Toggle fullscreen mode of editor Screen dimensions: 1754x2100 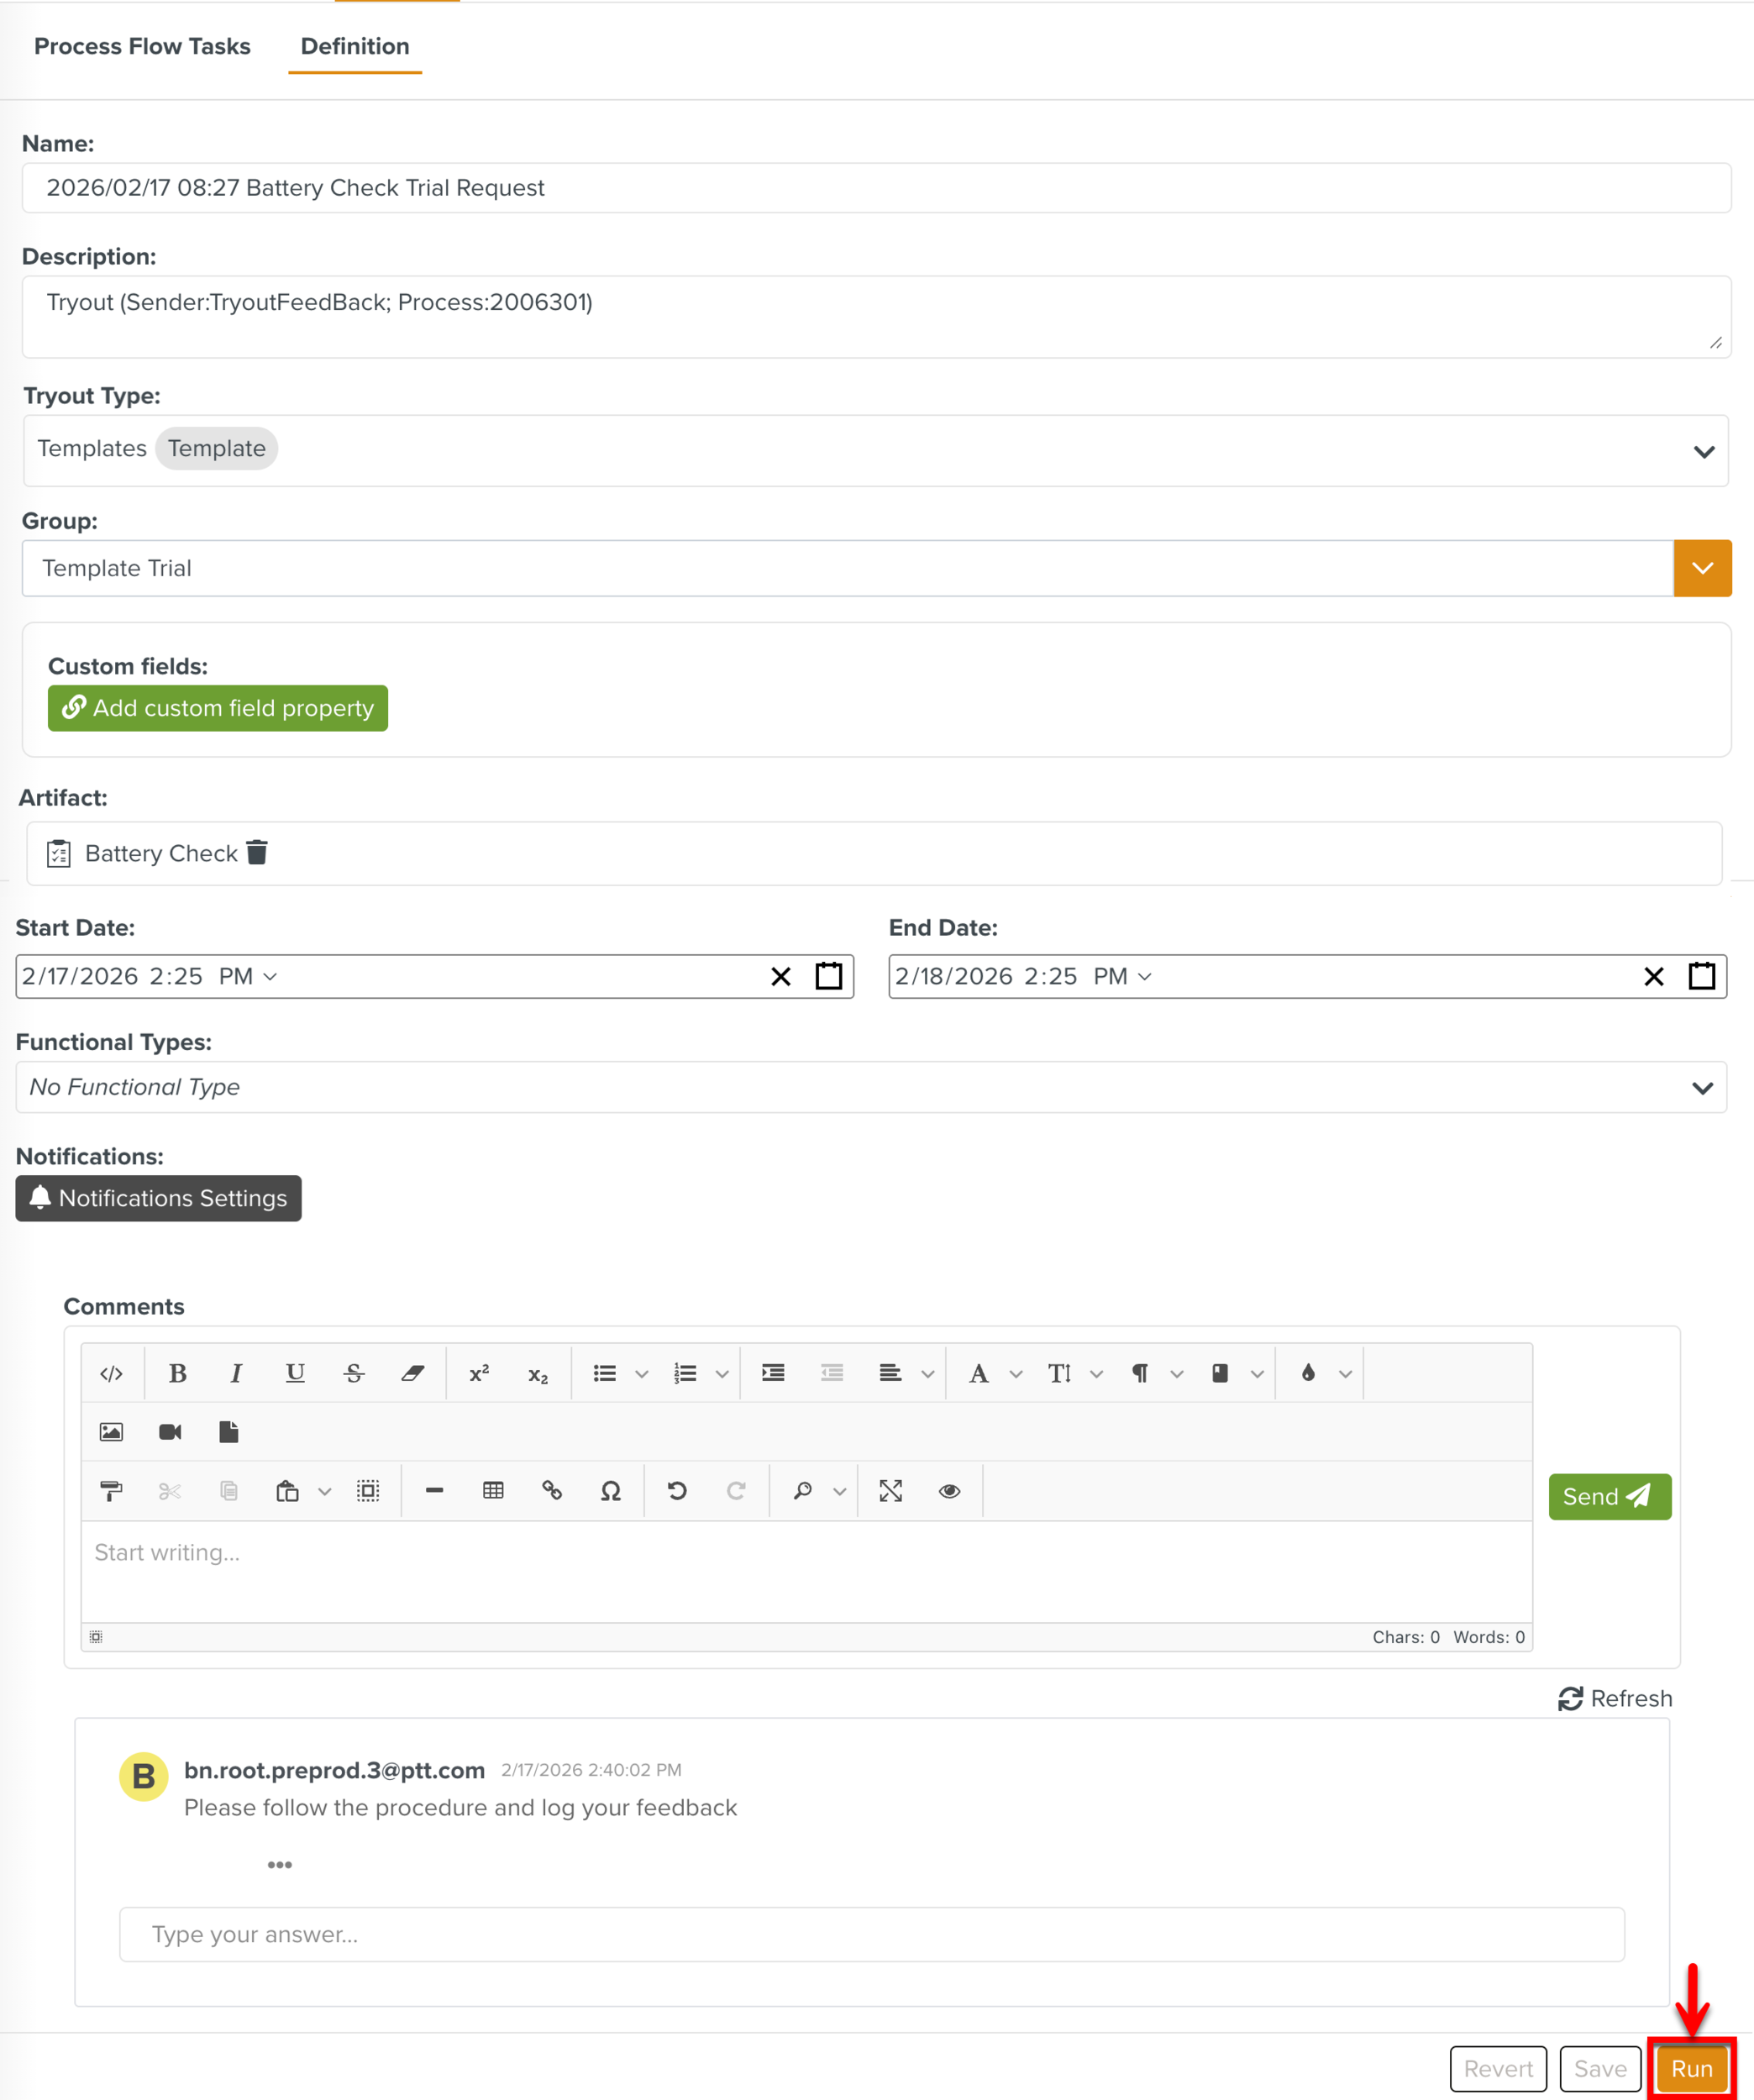pos(890,1491)
